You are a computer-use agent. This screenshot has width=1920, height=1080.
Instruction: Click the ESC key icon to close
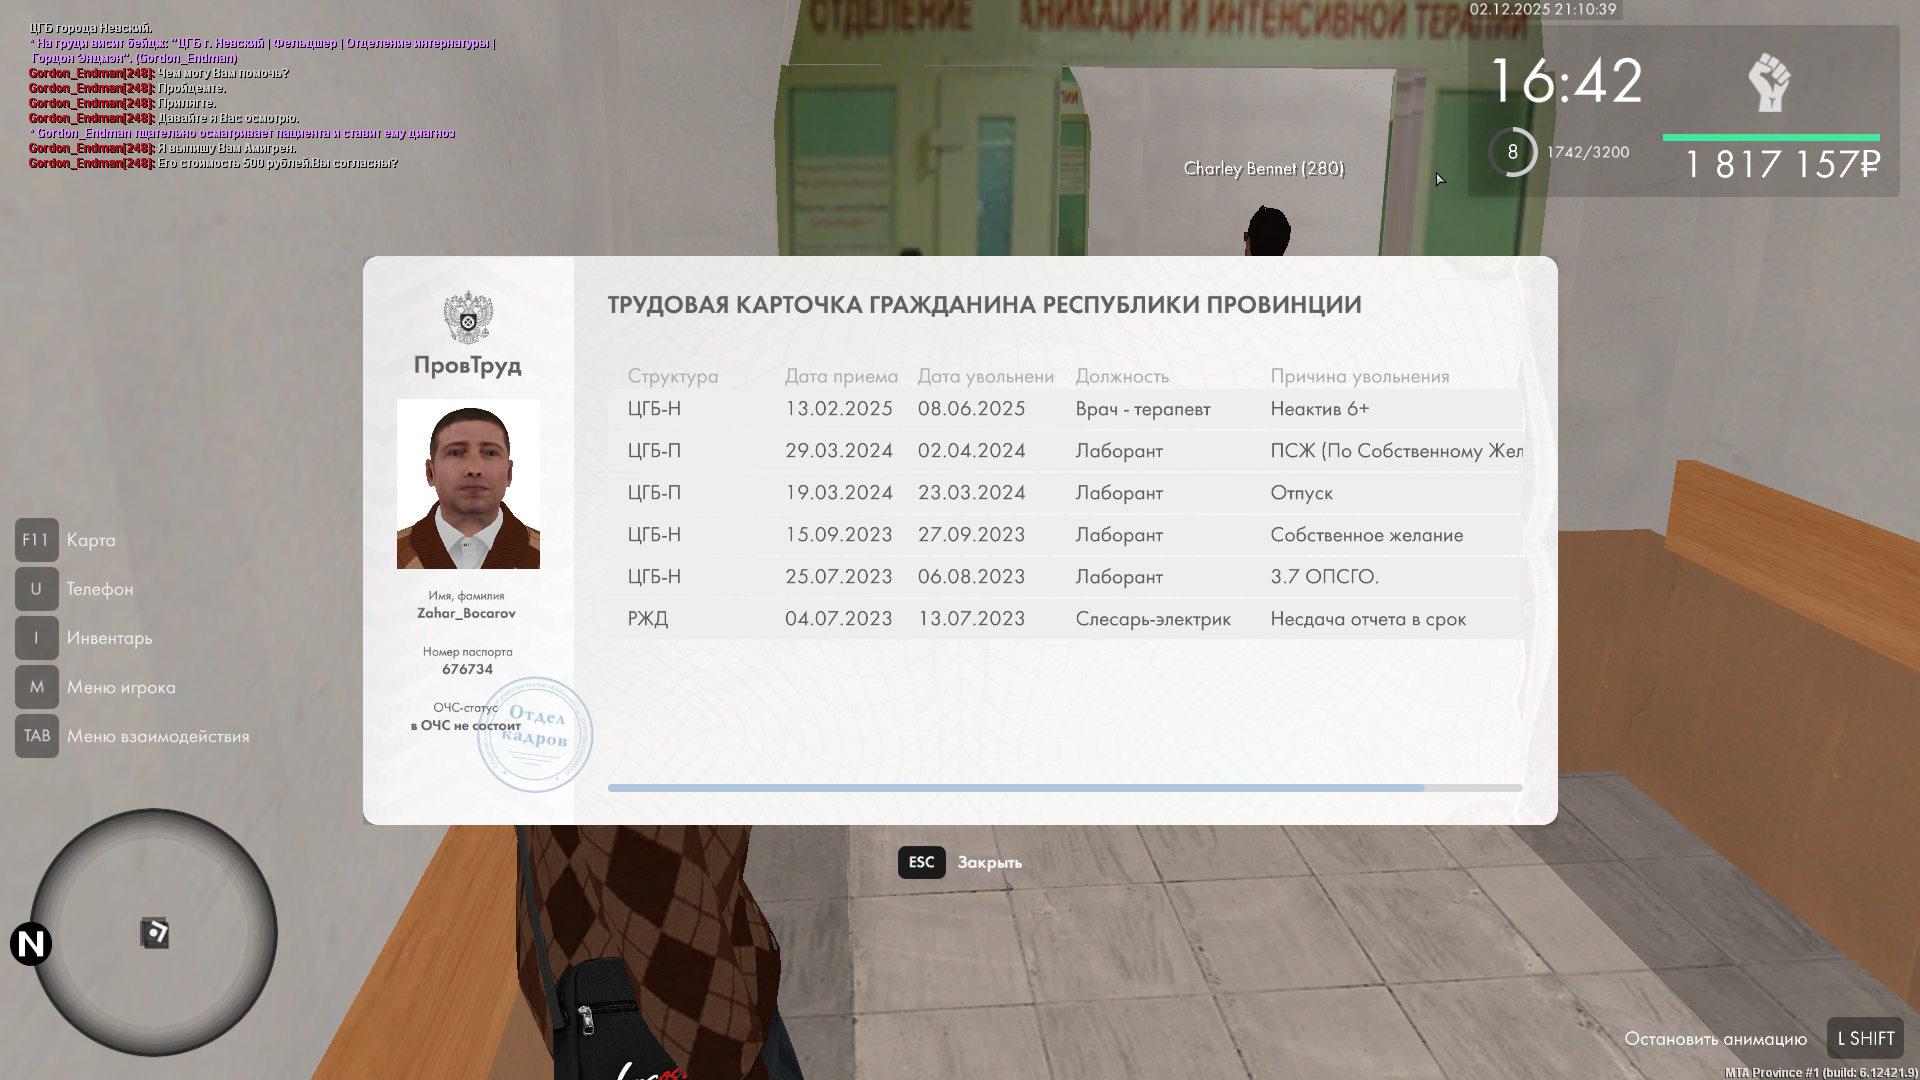921,862
